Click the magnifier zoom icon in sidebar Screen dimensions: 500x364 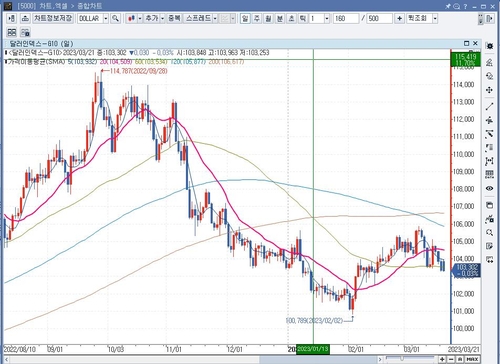[x=489, y=232]
